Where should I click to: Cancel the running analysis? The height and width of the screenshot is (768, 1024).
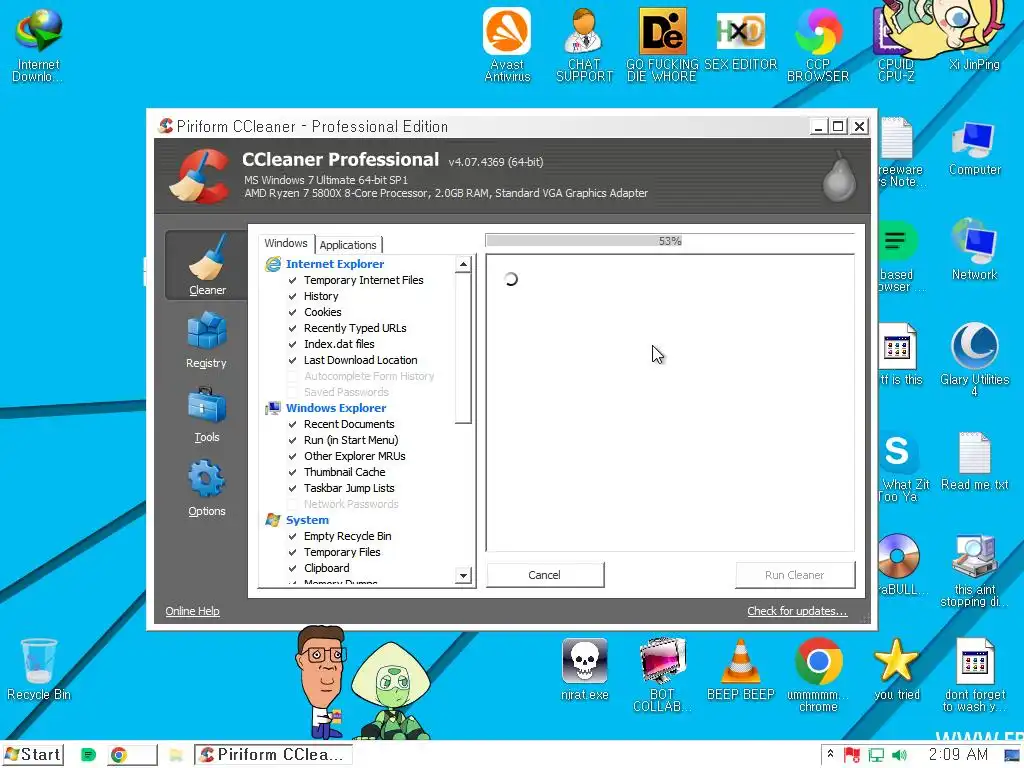545,575
